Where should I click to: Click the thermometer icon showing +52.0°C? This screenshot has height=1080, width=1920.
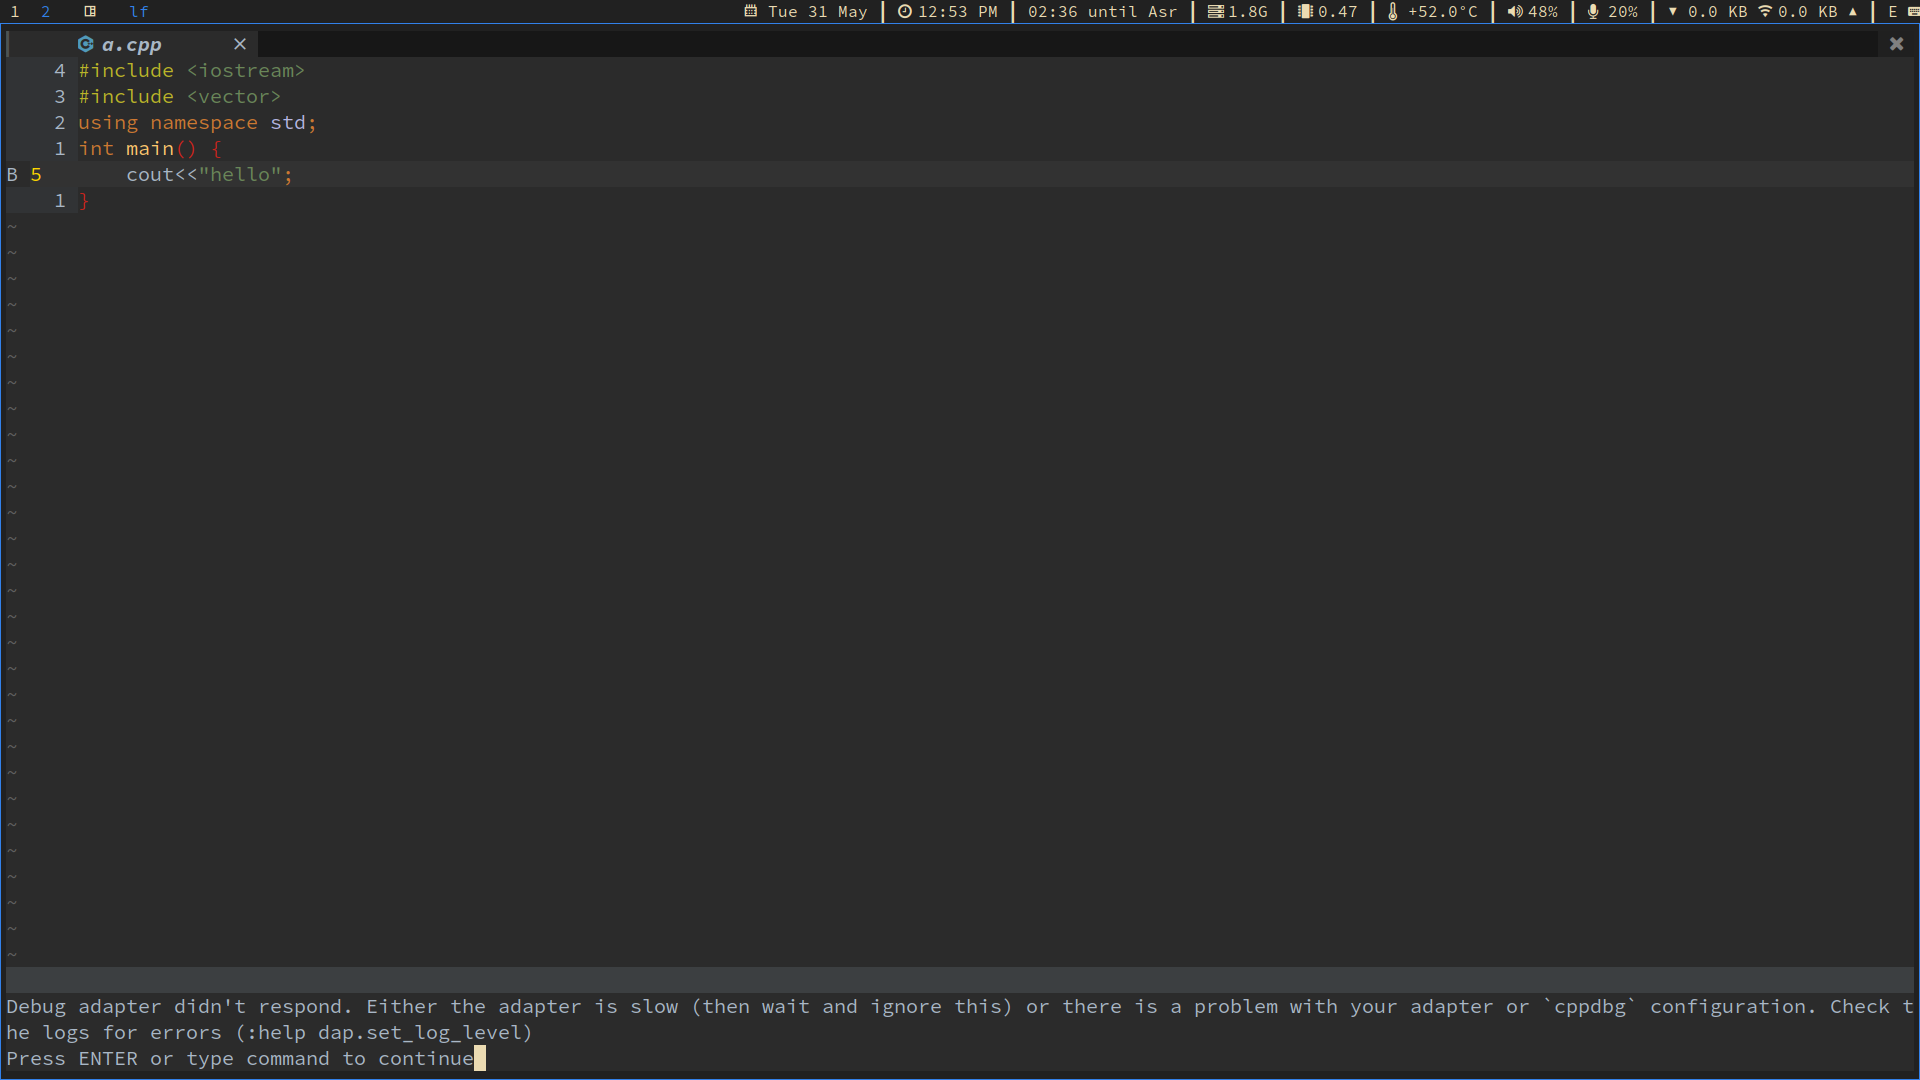coord(1394,12)
